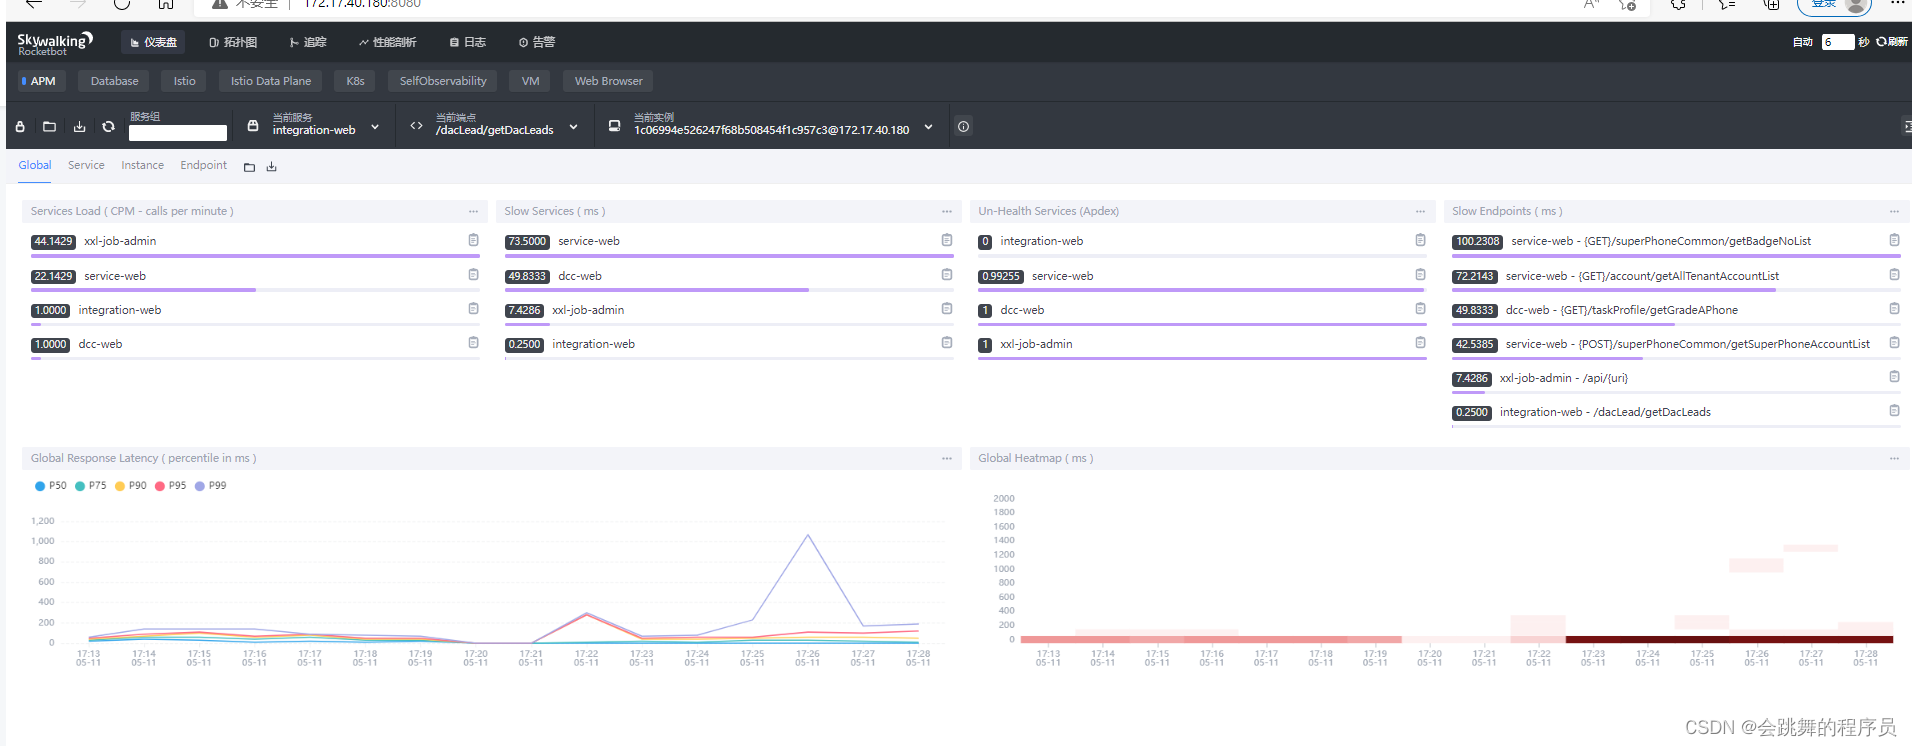Open Un-Health Services panel options menu
This screenshot has height=746, width=1912.
point(1420,211)
